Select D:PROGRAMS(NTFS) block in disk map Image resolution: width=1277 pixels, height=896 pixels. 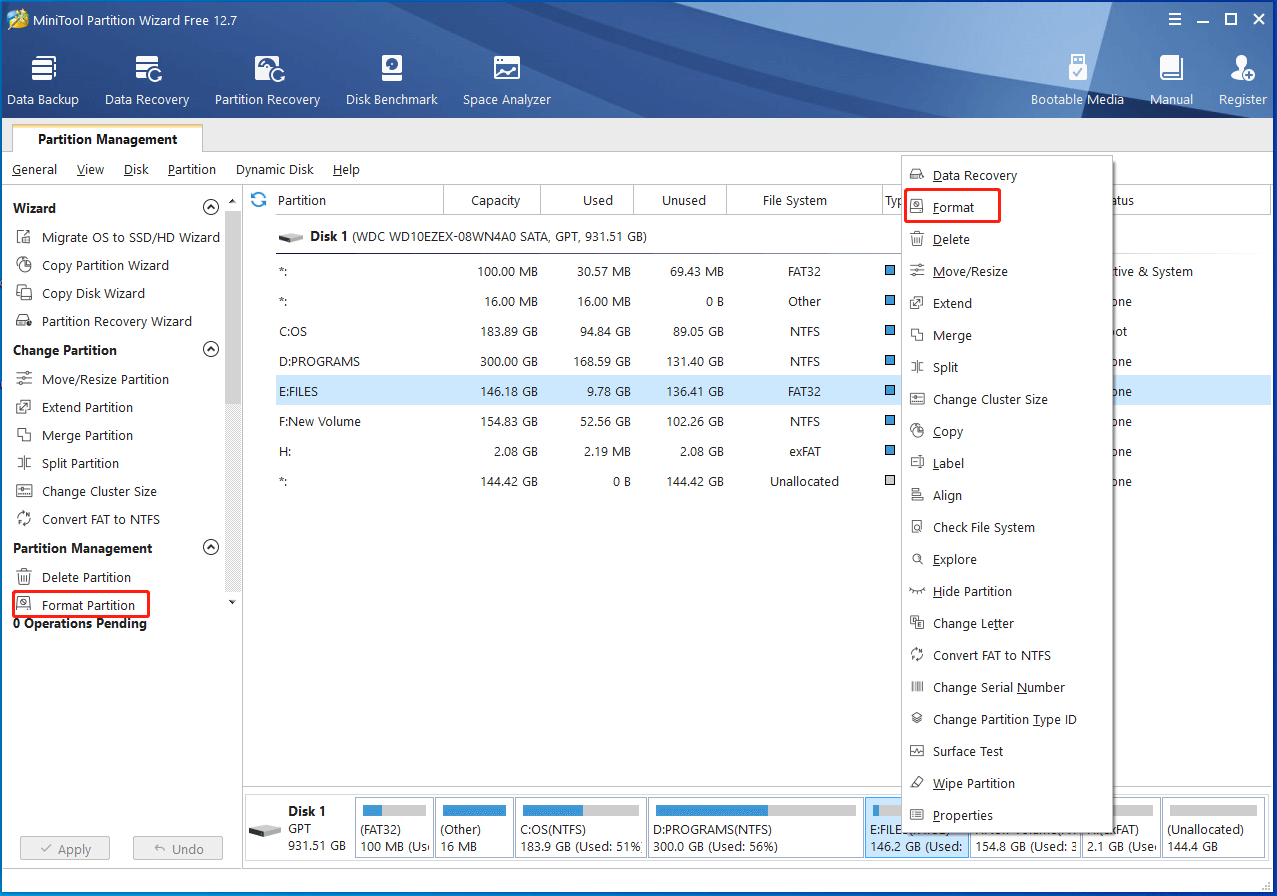[755, 827]
